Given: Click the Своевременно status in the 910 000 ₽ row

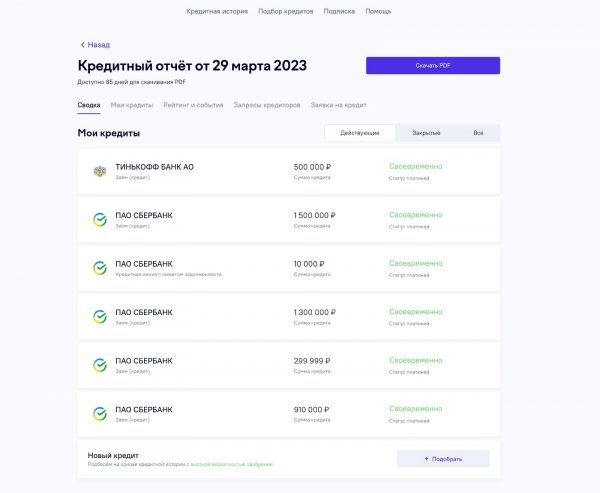Looking at the screenshot, I should [x=416, y=409].
